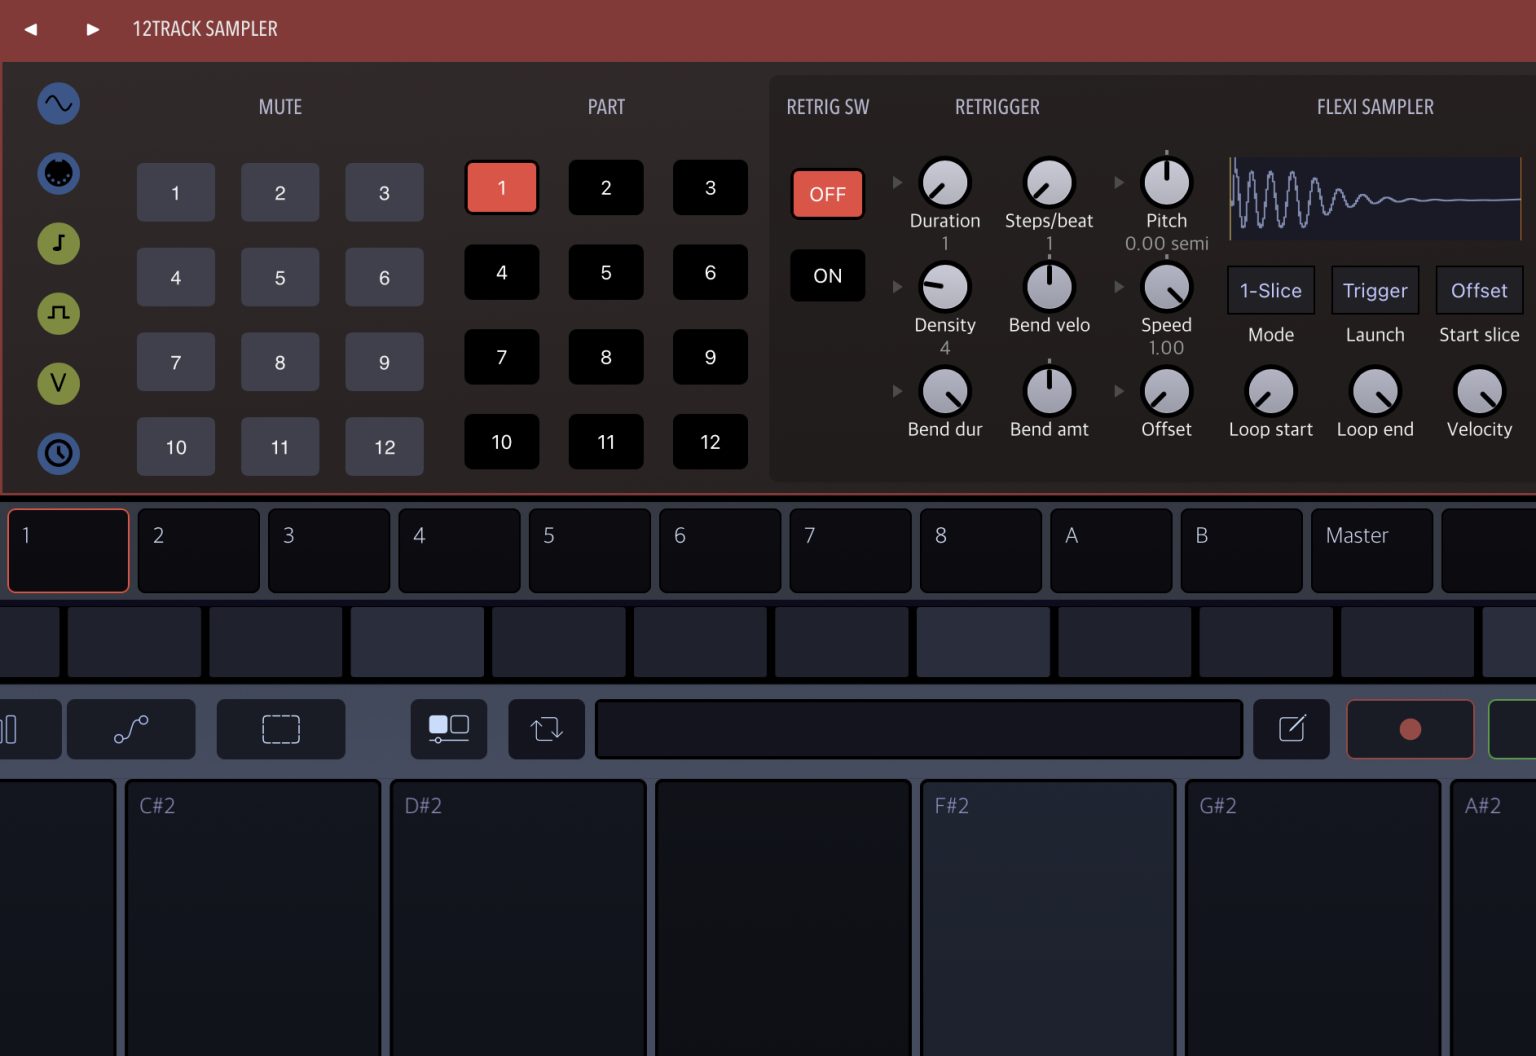The image size is (1536, 1056).
Task: Open the Trigger Launch selector
Action: click(x=1375, y=291)
